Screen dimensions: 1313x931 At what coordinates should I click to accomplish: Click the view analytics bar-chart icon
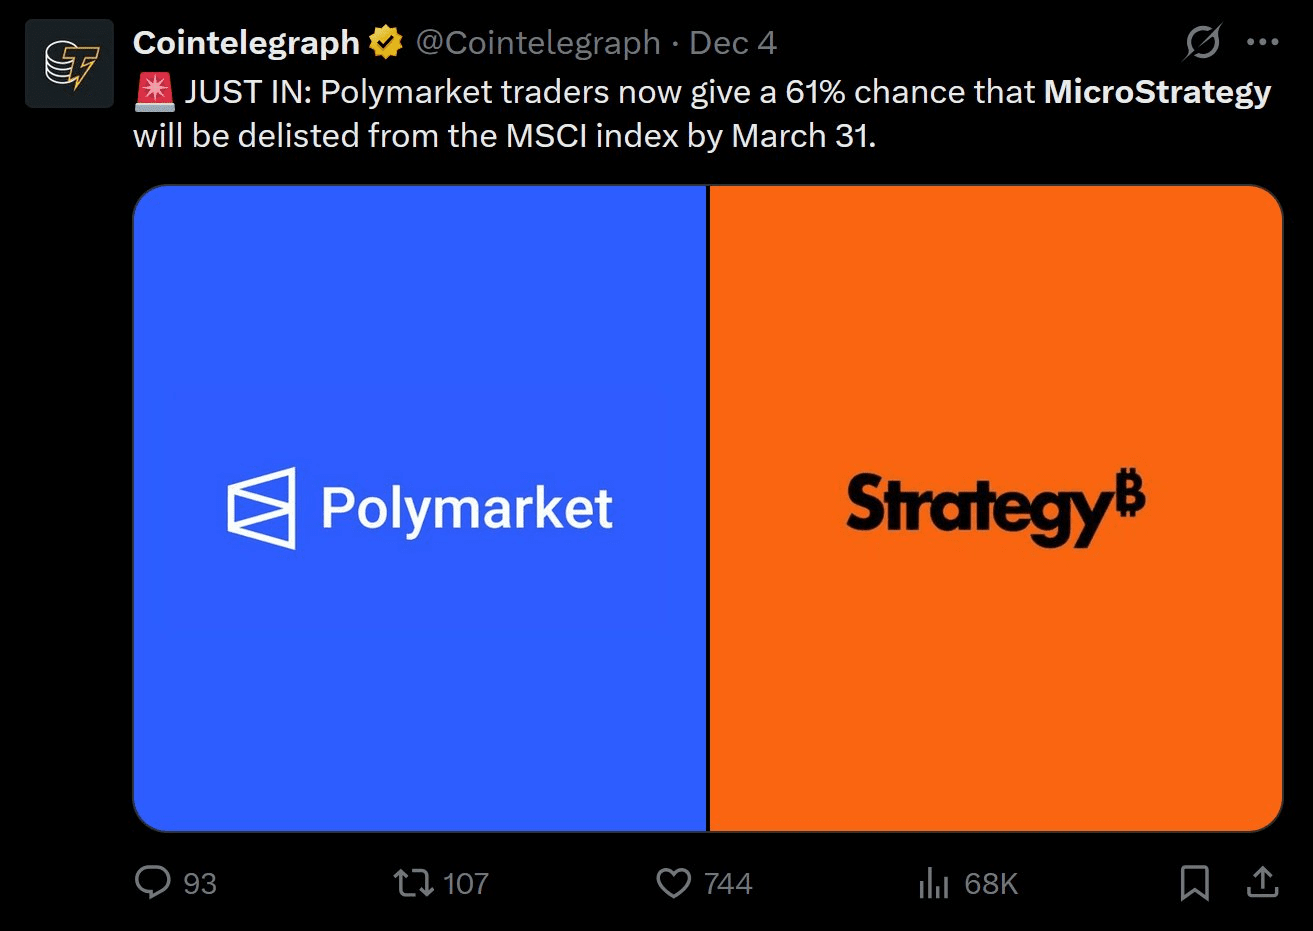click(x=932, y=883)
